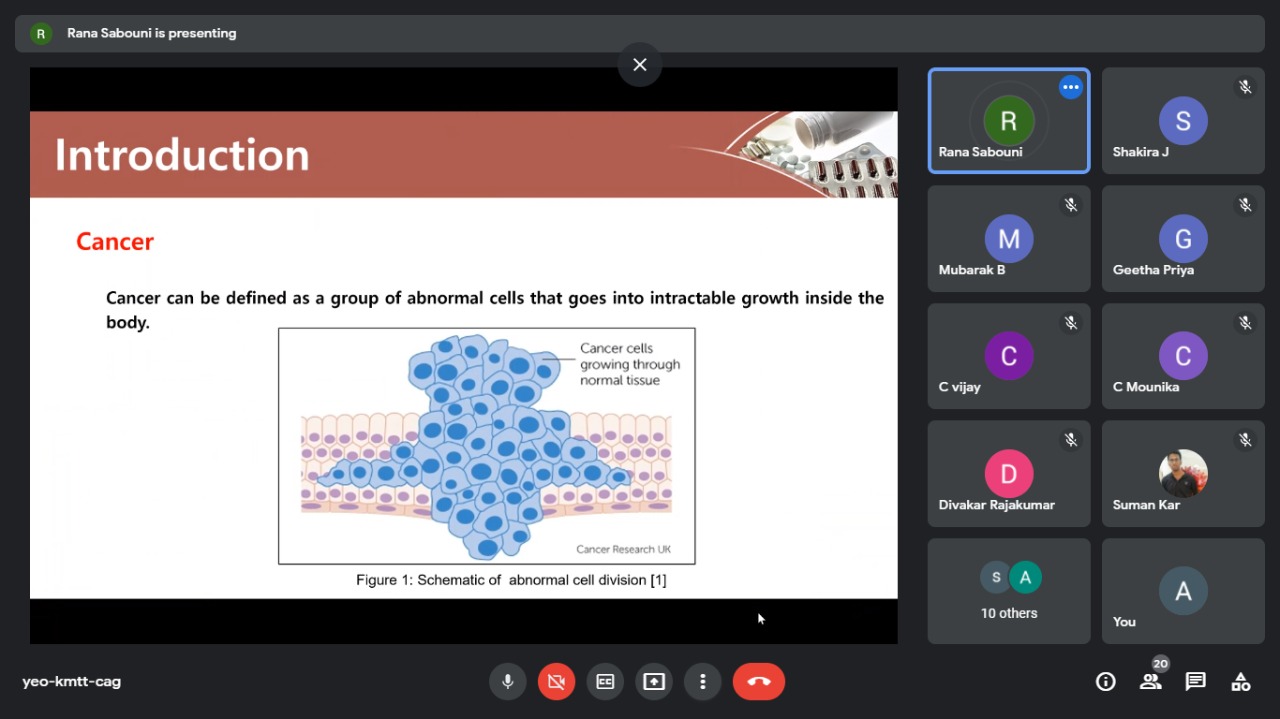
Task: Turn on the camera
Action: (x=556, y=682)
